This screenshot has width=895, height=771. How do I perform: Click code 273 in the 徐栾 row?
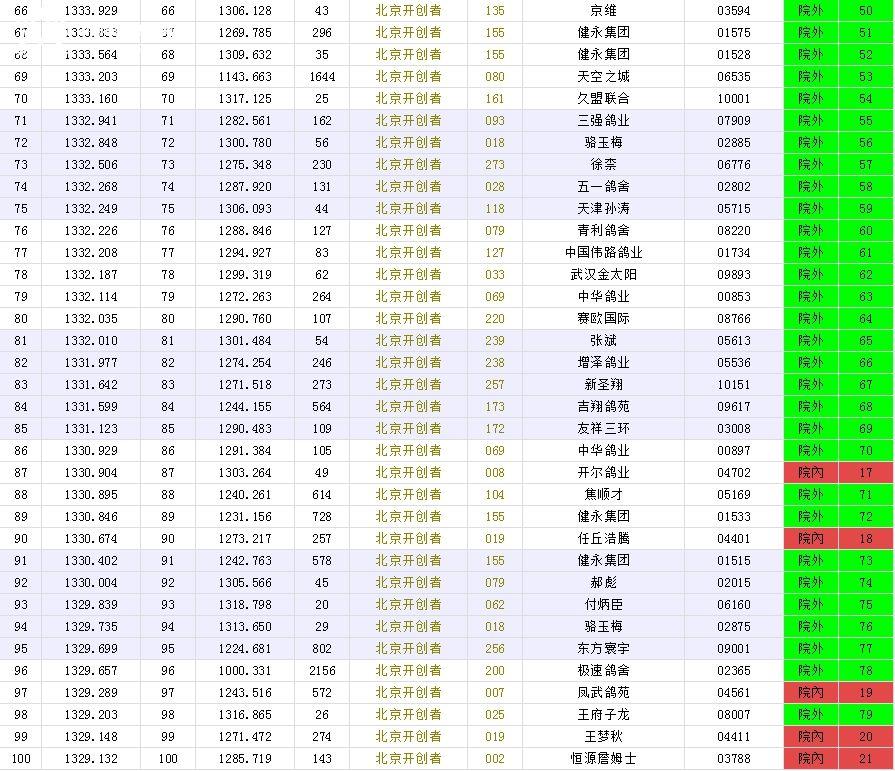tap(494, 165)
